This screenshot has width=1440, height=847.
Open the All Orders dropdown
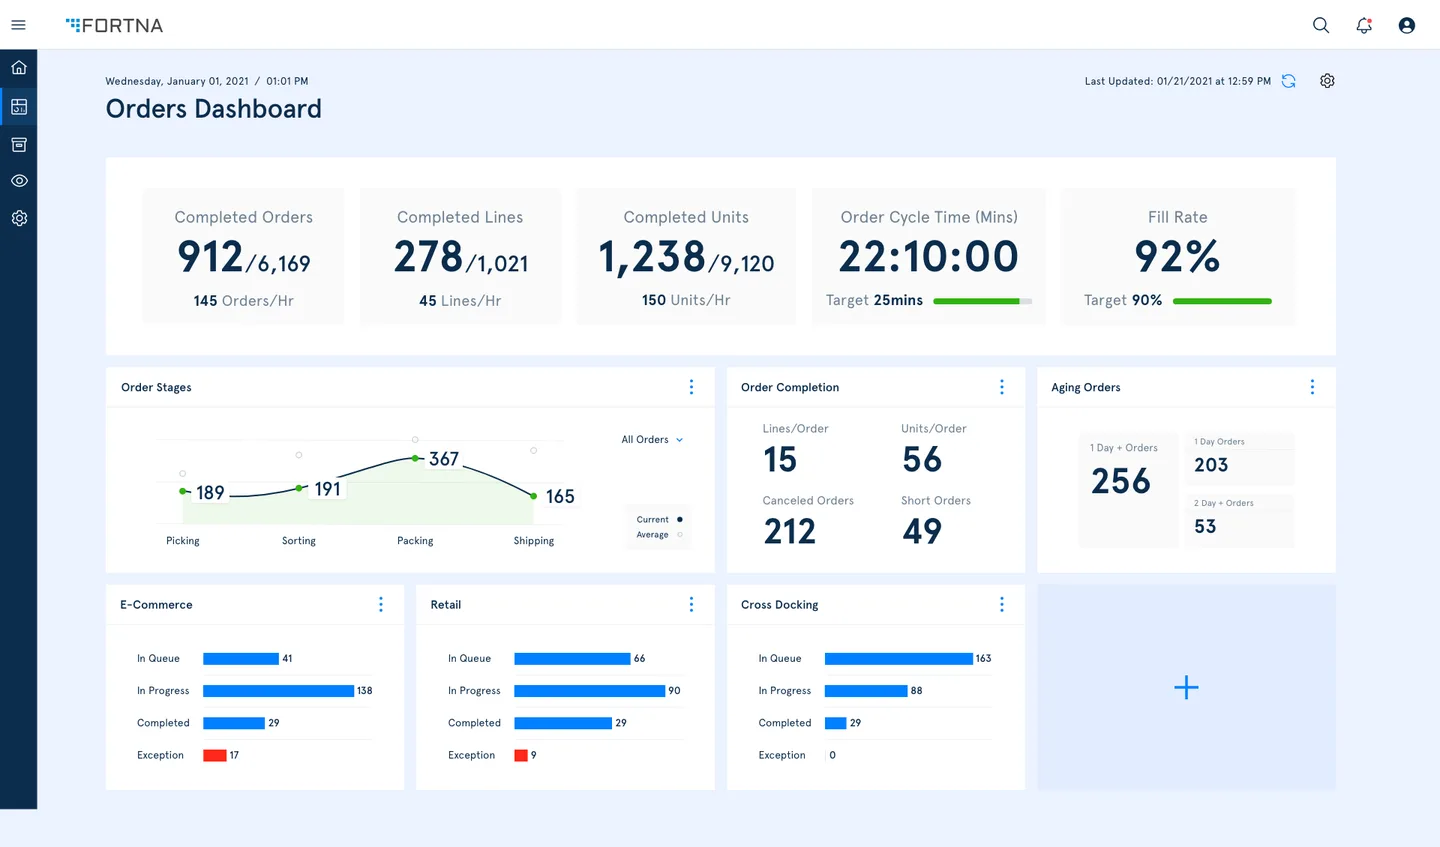pyautogui.click(x=650, y=439)
